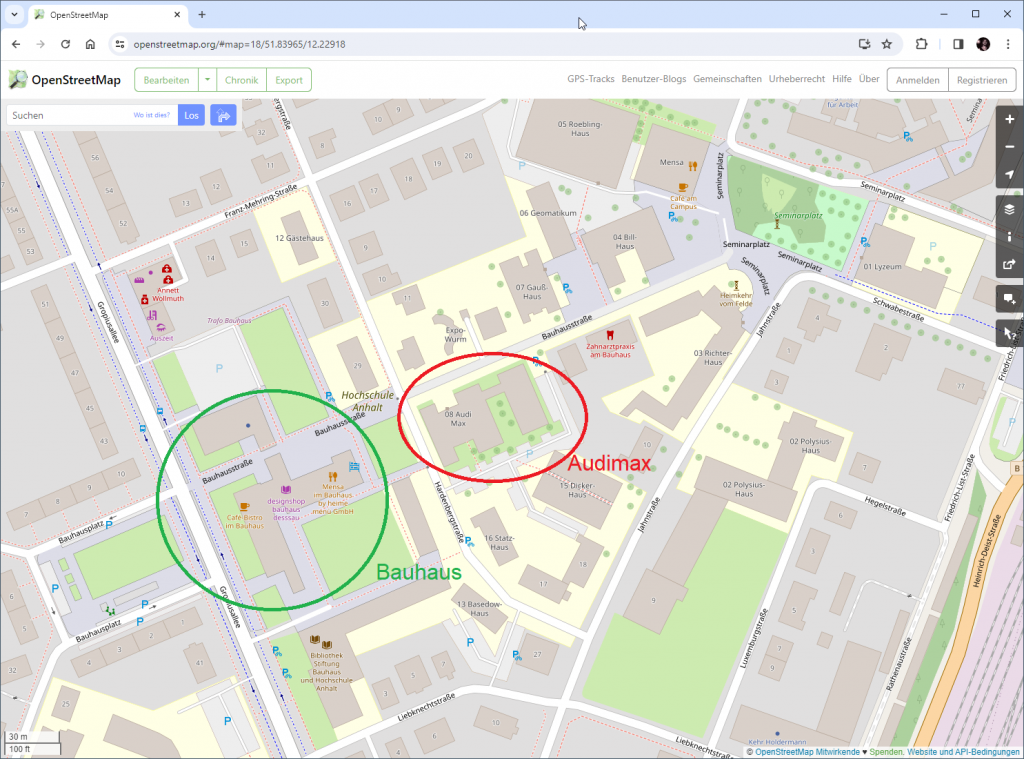Open the GPS-Tracks link

pyautogui.click(x=590, y=79)
